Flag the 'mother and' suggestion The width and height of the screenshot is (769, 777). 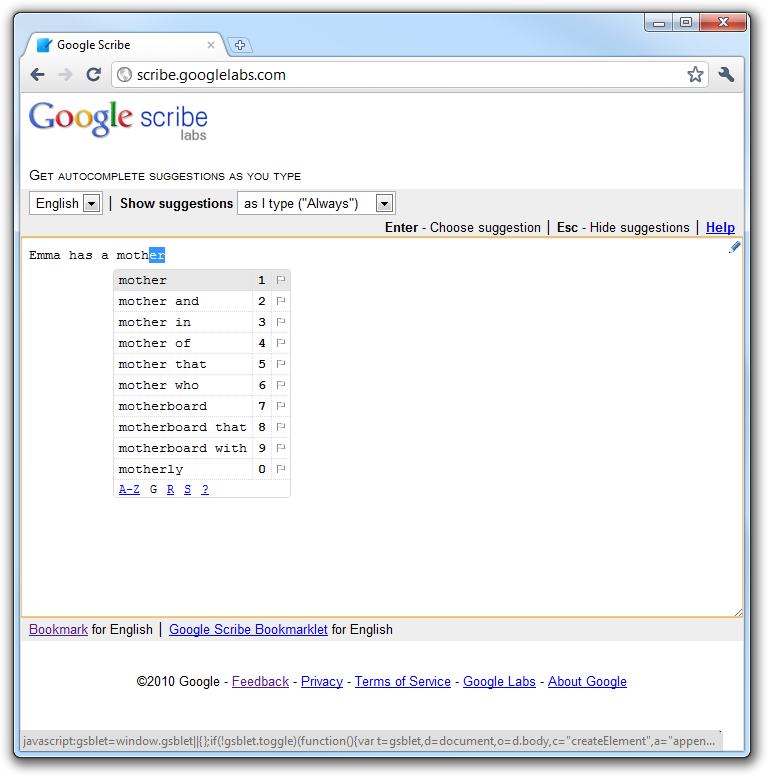(281, 301)
